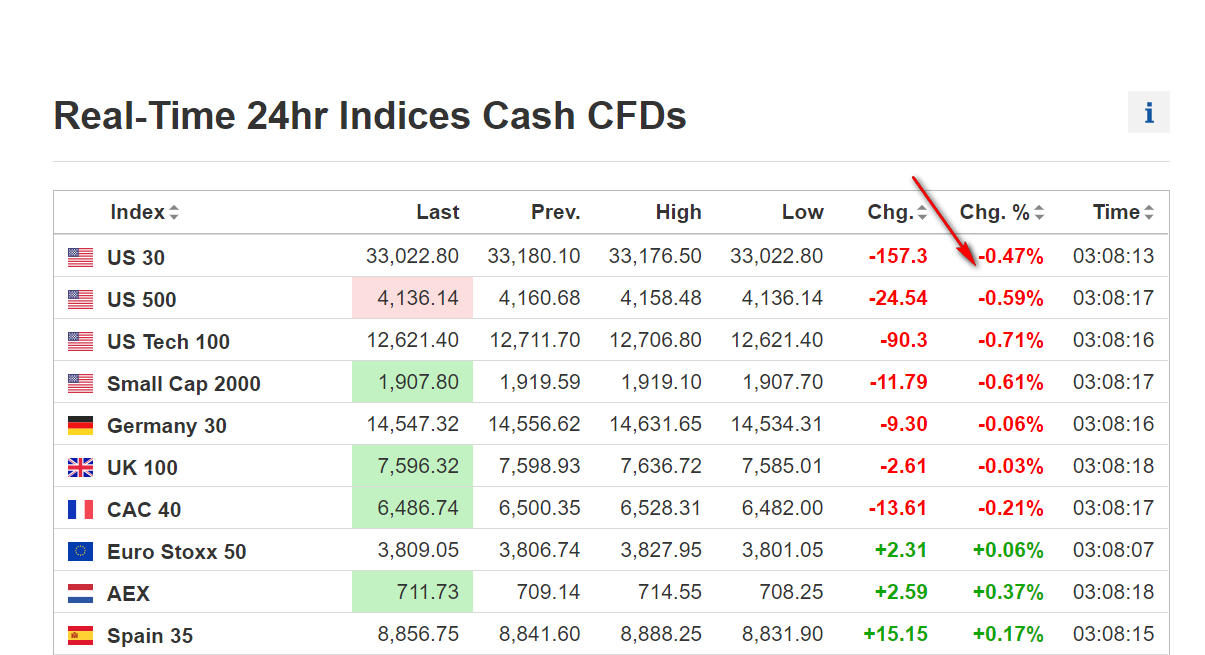Click the Spain flag icon
The width and height of the screenshot is (1205, 655).
coord(81,636)
